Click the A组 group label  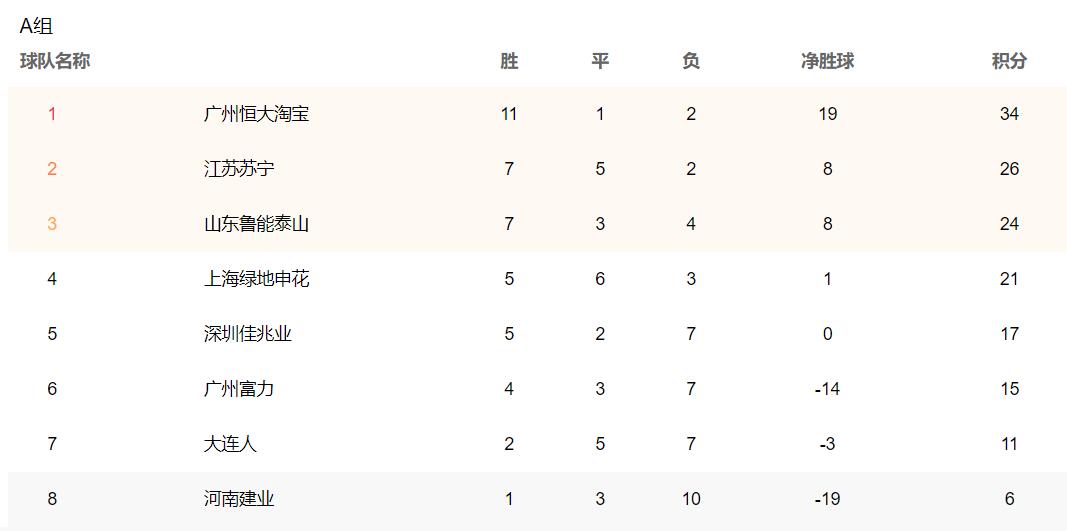click(36, 27)
